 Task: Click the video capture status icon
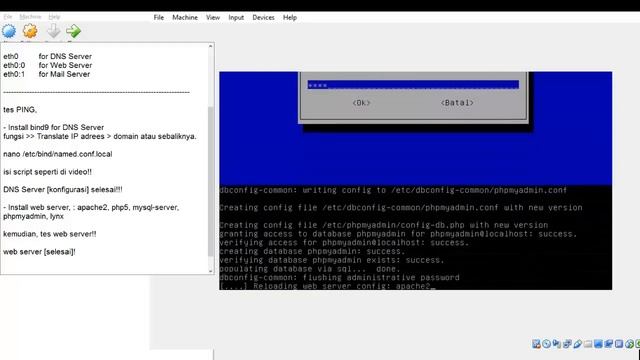(609, 344)
